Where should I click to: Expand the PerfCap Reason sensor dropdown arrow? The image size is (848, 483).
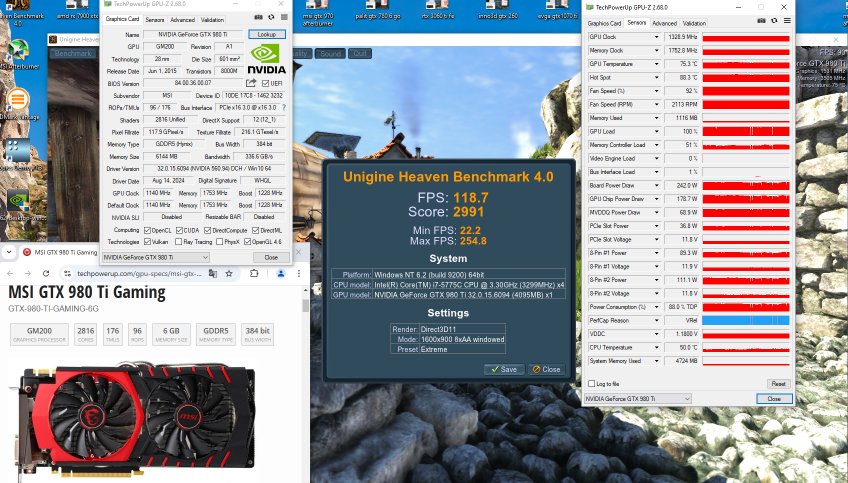tap(657, 320)
